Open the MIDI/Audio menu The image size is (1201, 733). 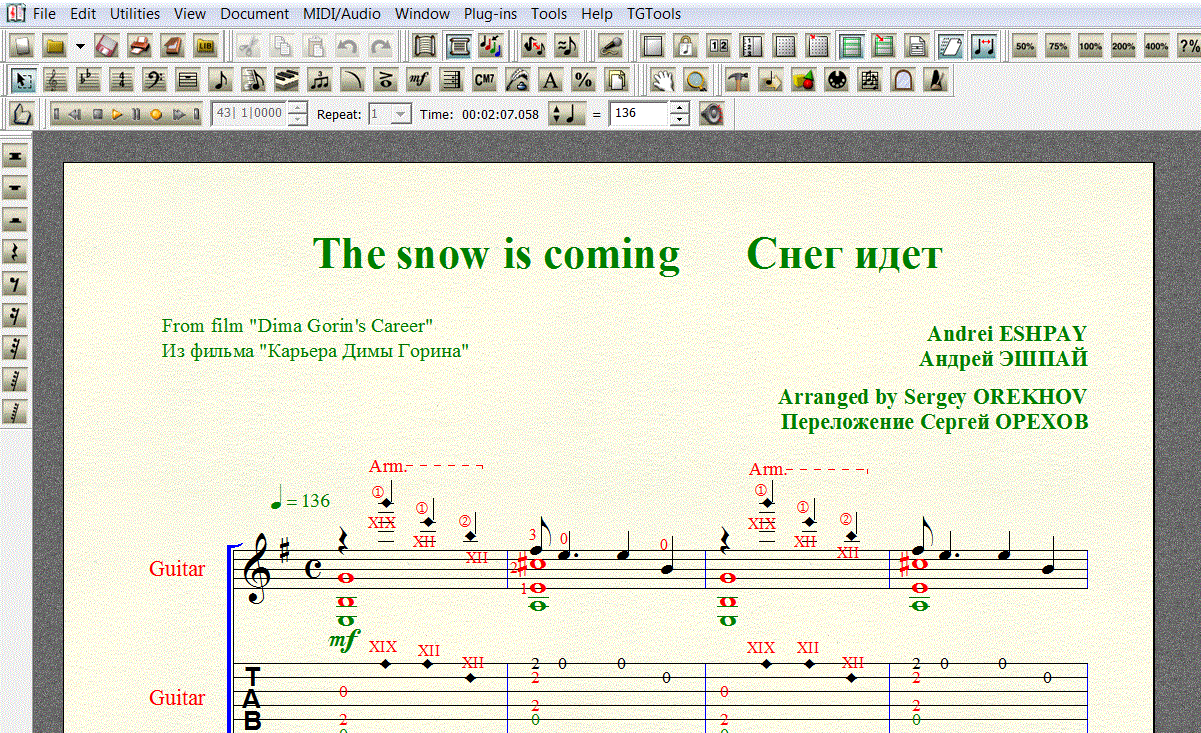[342, 14]
